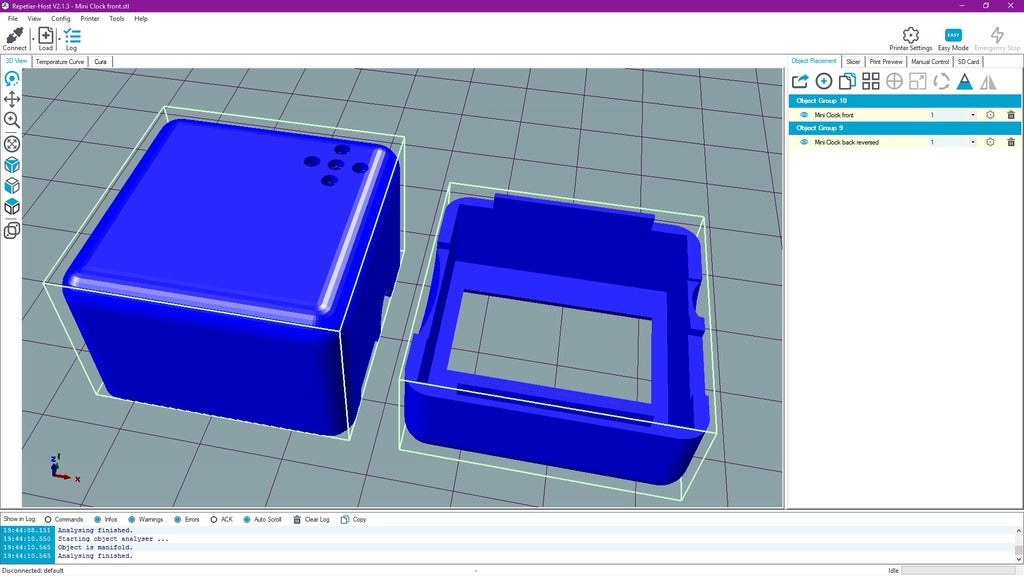Select the Move viewpoint tool
Screen dimensions: 1024x576
12,99
